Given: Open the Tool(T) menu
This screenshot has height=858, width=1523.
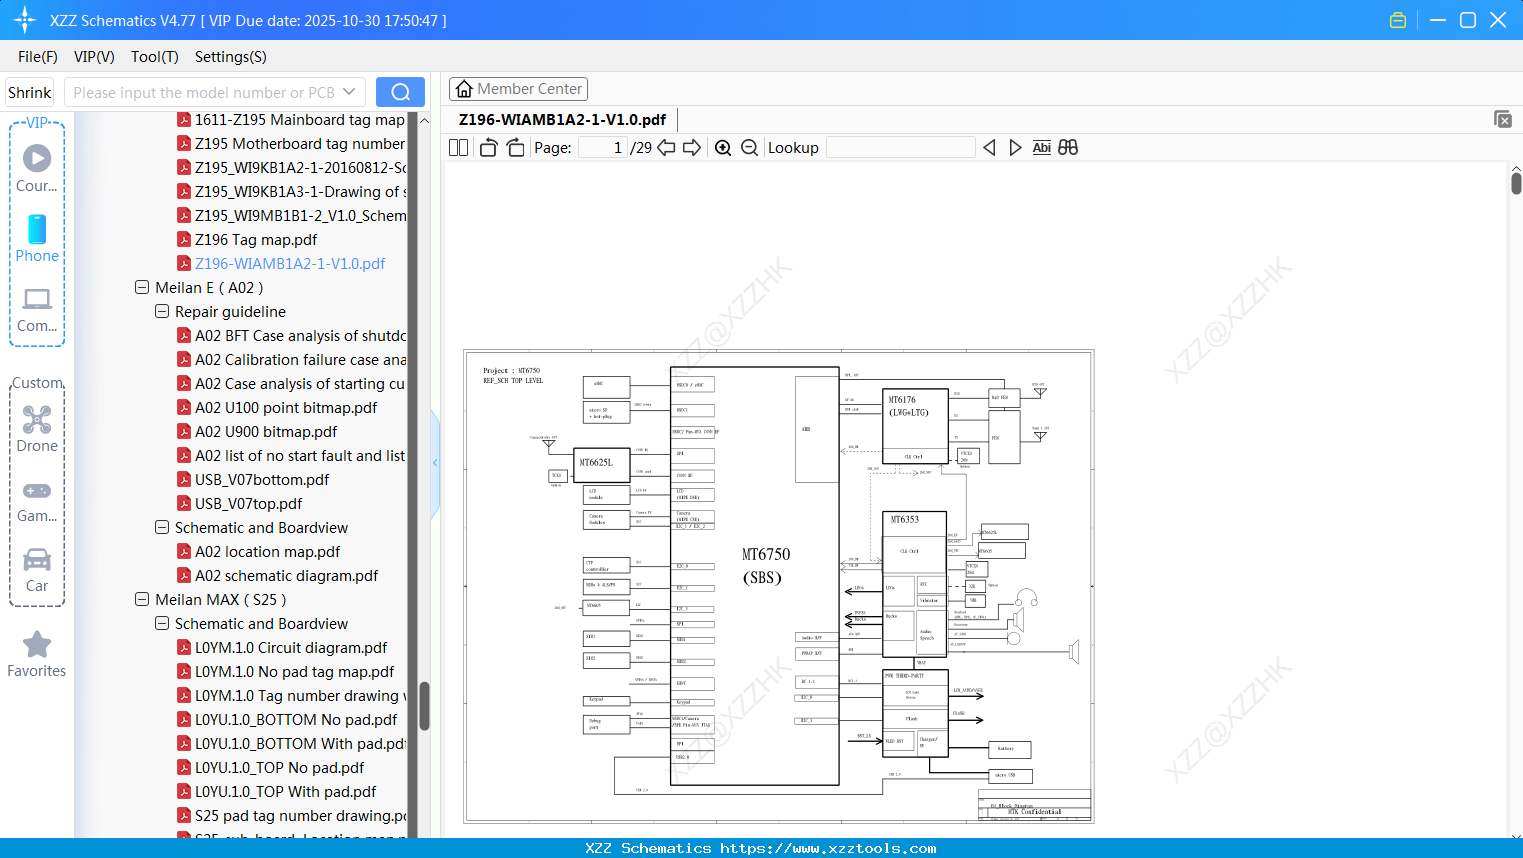Looking at the screenshot, I should point(154,57).
